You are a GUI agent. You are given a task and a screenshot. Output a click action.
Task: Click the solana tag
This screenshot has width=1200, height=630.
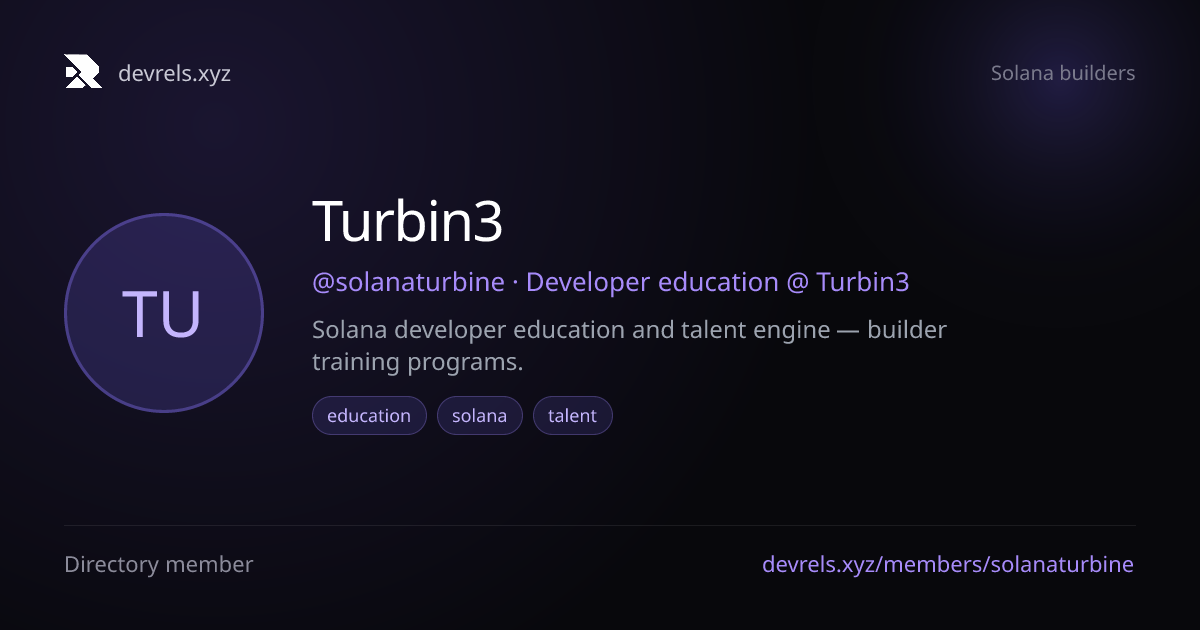coord(480,416)
